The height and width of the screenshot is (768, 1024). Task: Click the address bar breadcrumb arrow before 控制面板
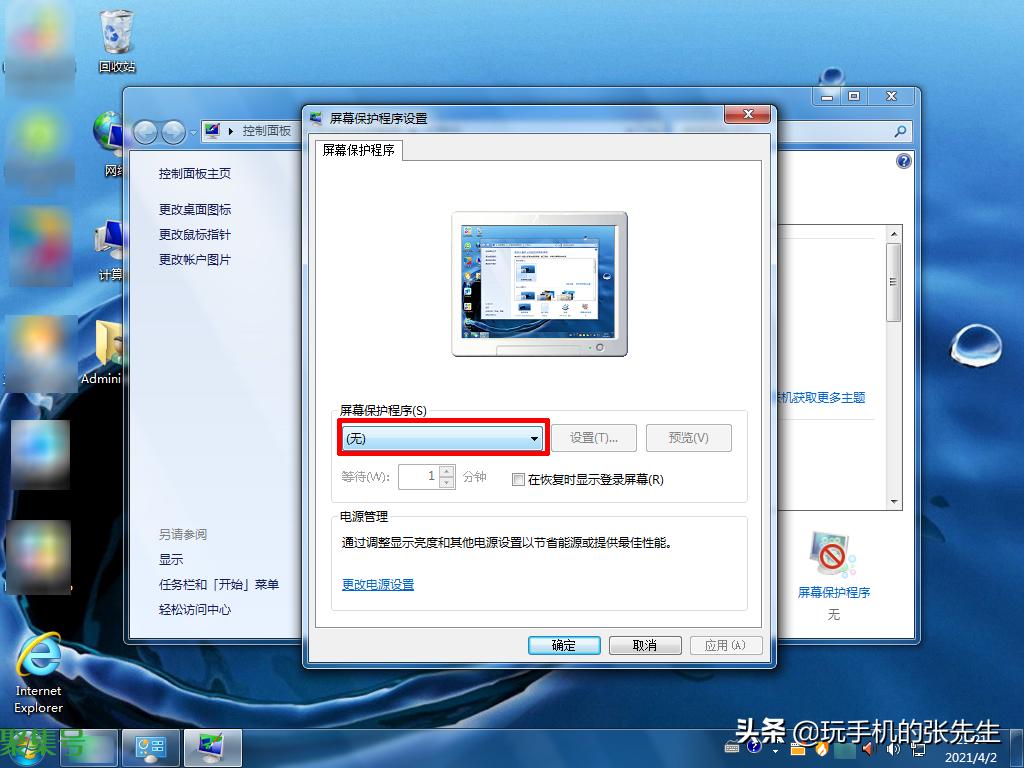tap(232, 131)
